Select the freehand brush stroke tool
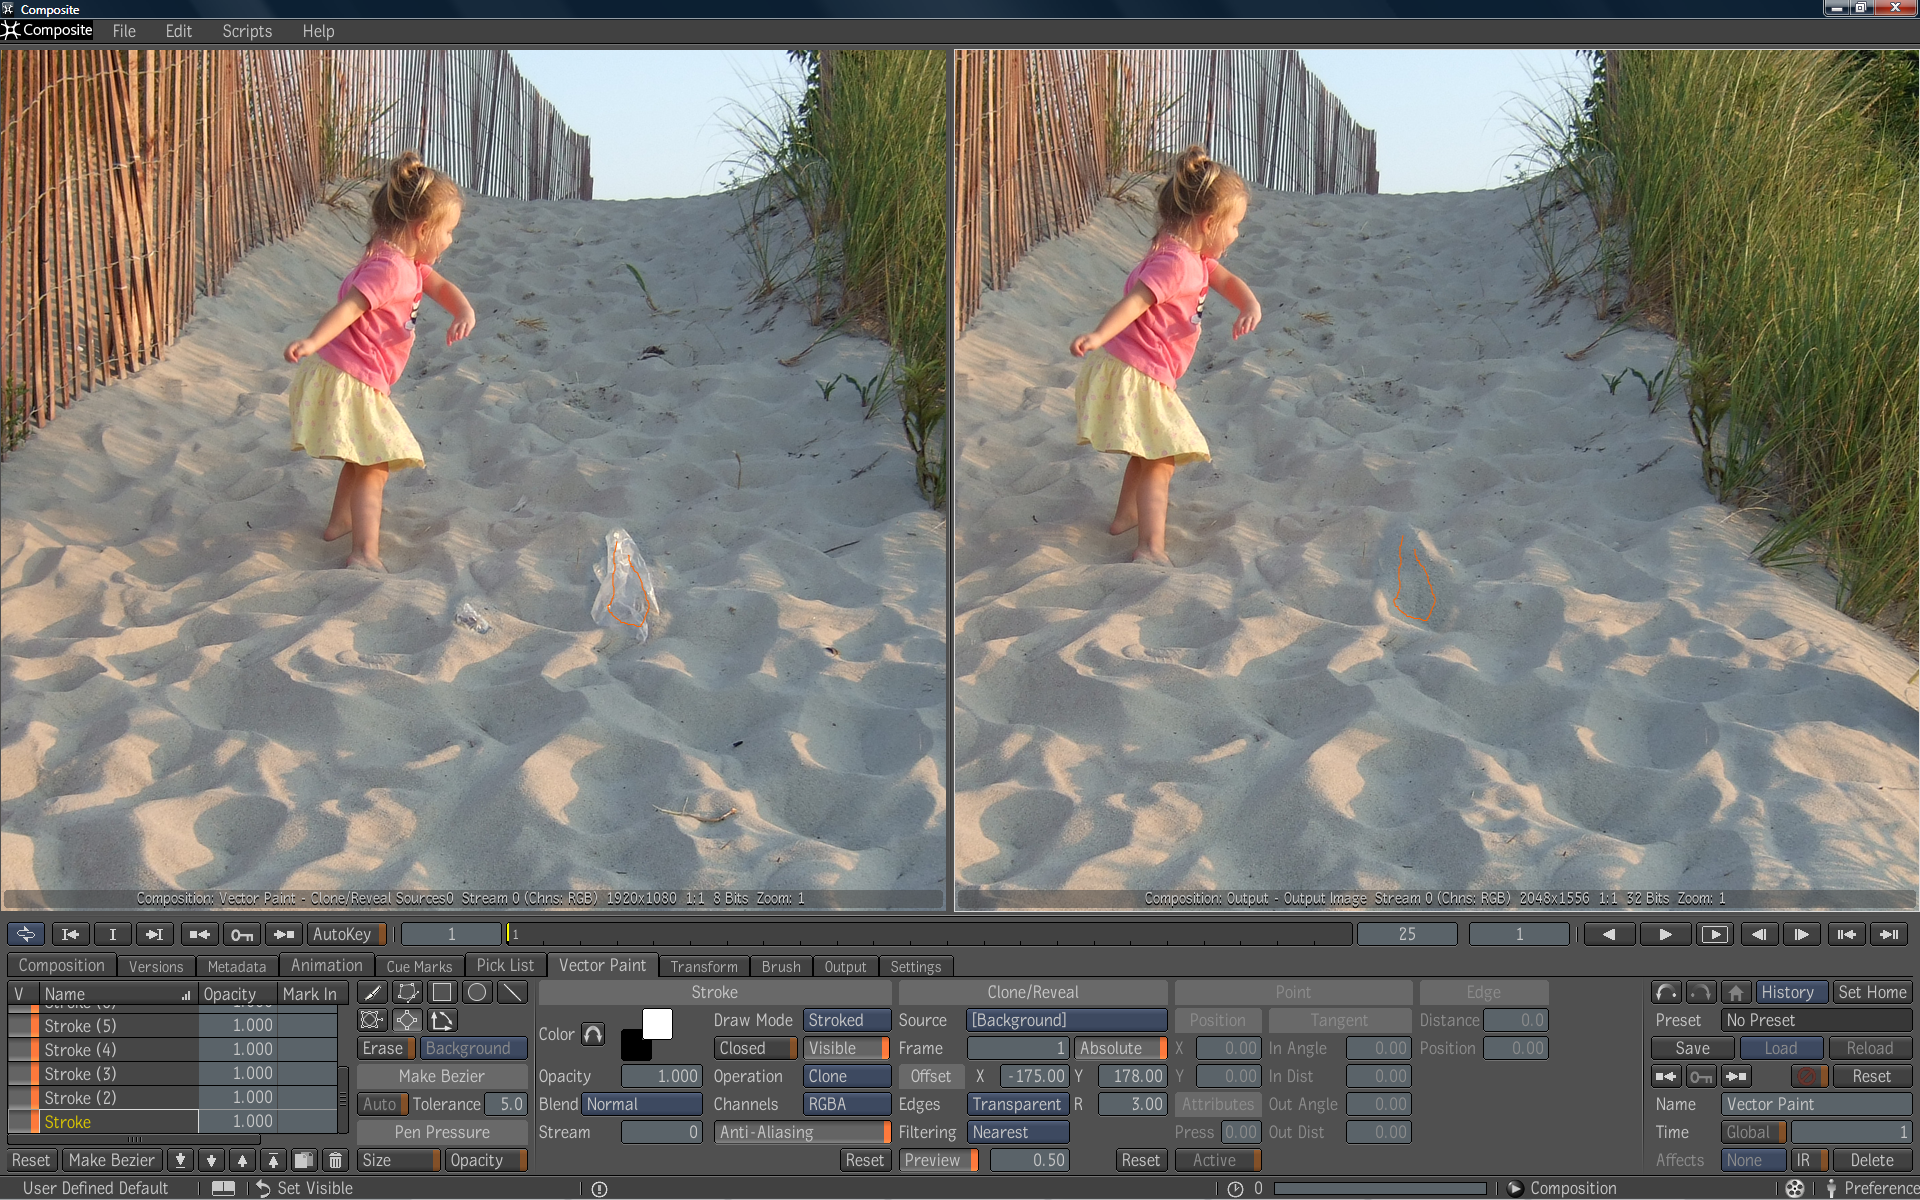 pos(372,992)
